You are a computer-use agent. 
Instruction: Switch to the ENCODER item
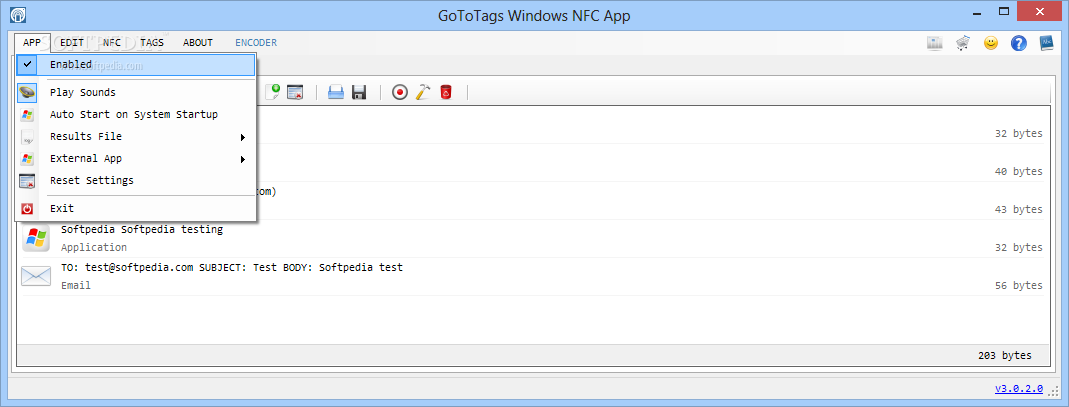256,42
